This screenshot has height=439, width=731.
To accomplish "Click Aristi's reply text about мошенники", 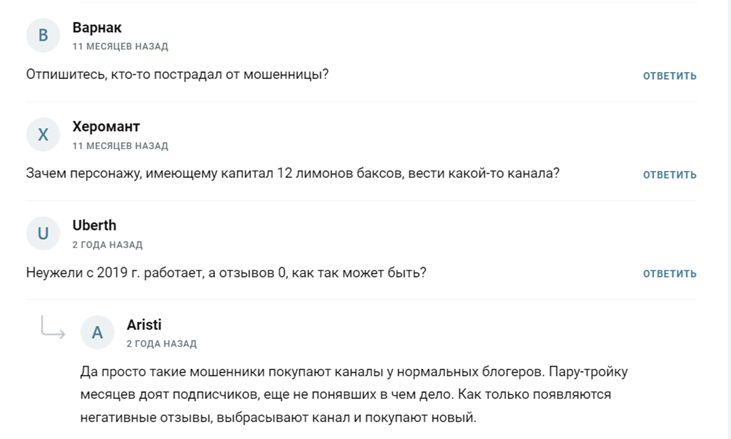I will coord(354,394).
